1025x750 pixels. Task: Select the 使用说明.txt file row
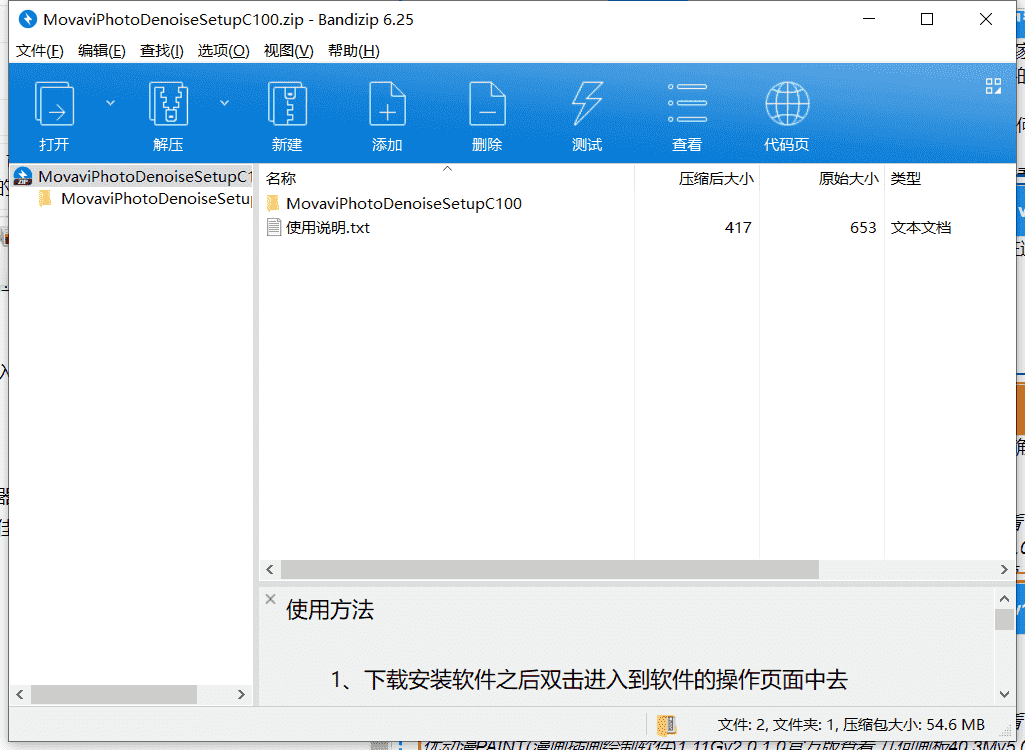coord(637,228)
